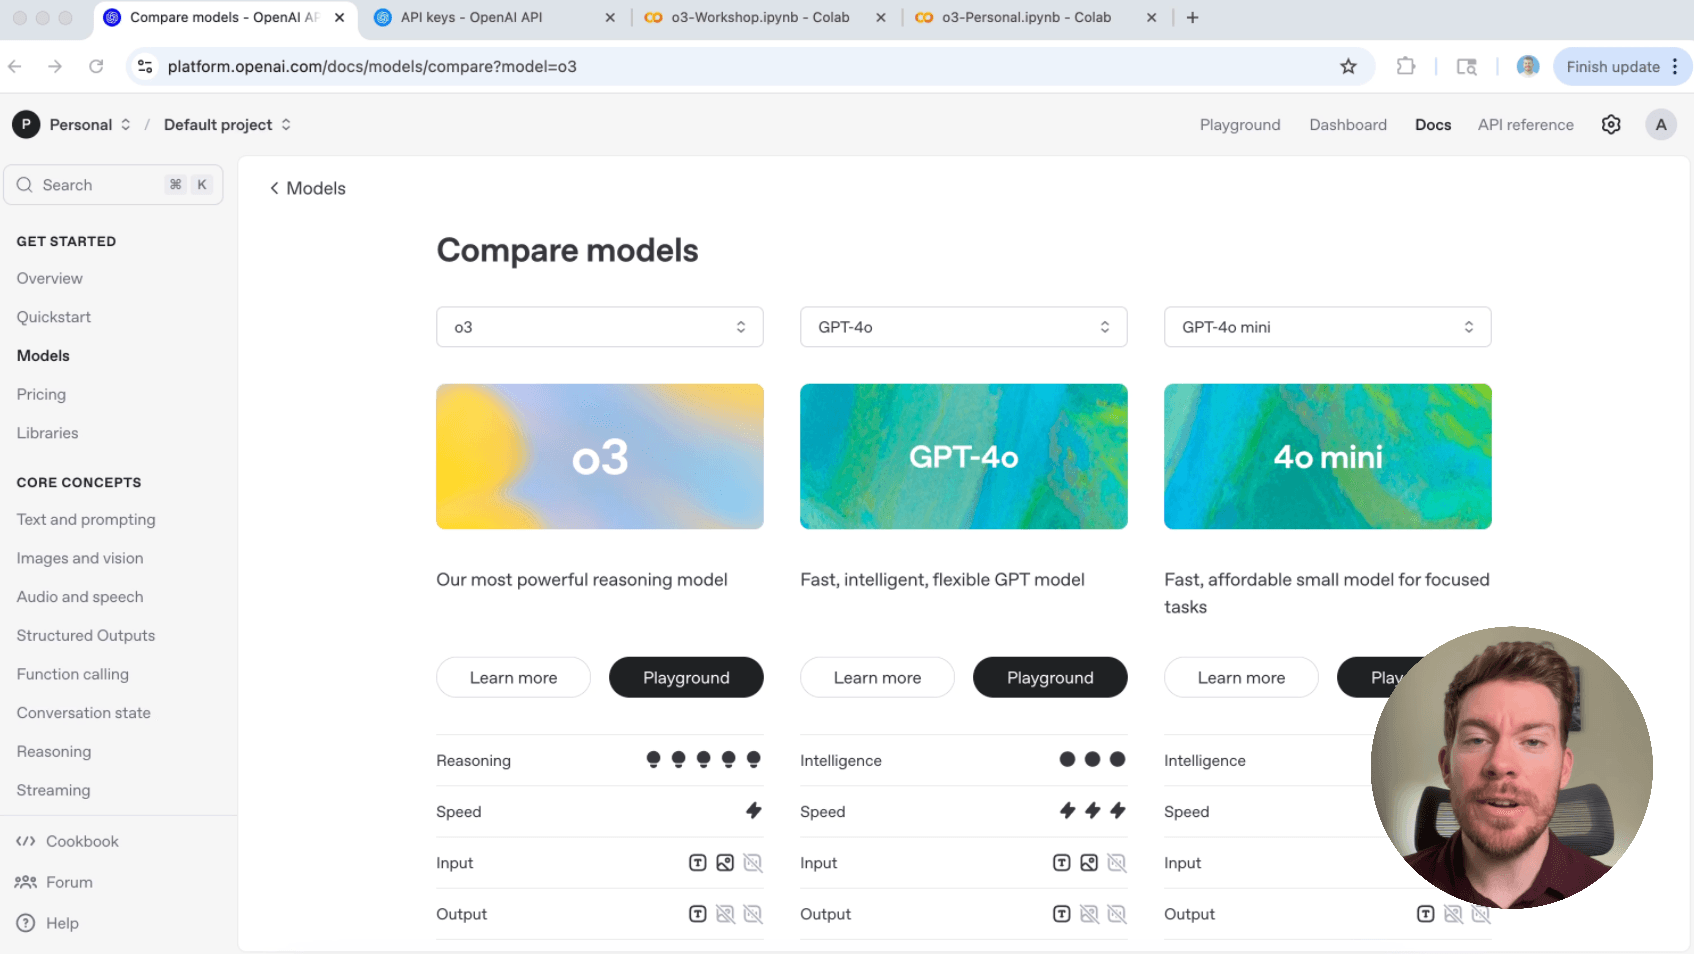Click the o3 text input type icon
This screenshot has height=954, width=1694.
pyautogui.click(x=698, y=863)
